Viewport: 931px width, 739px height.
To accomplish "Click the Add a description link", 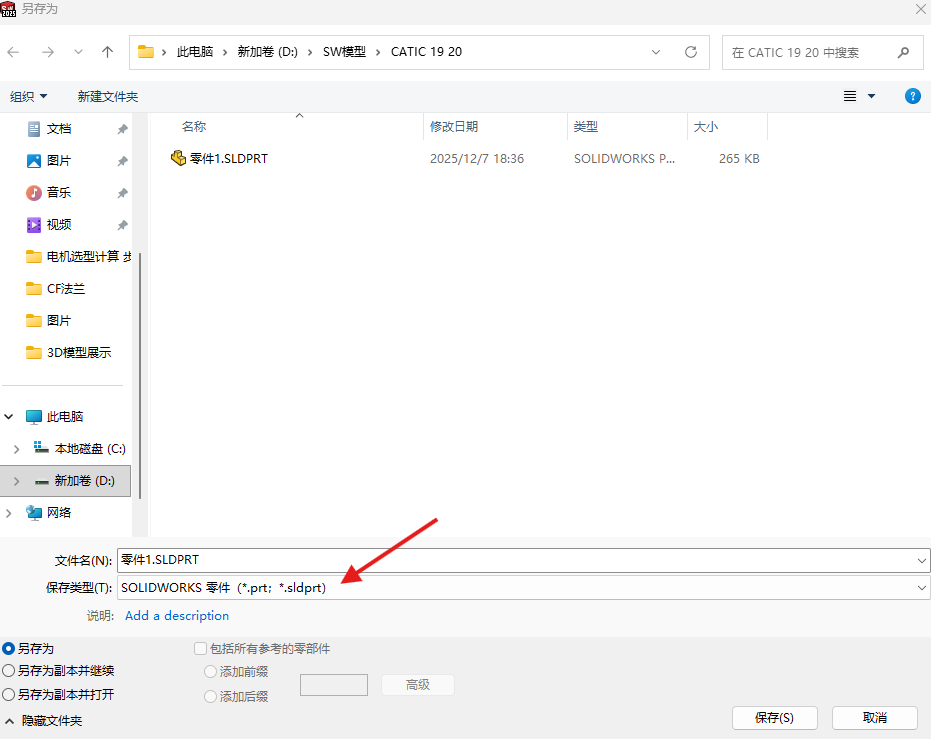I will coord(177,616).
